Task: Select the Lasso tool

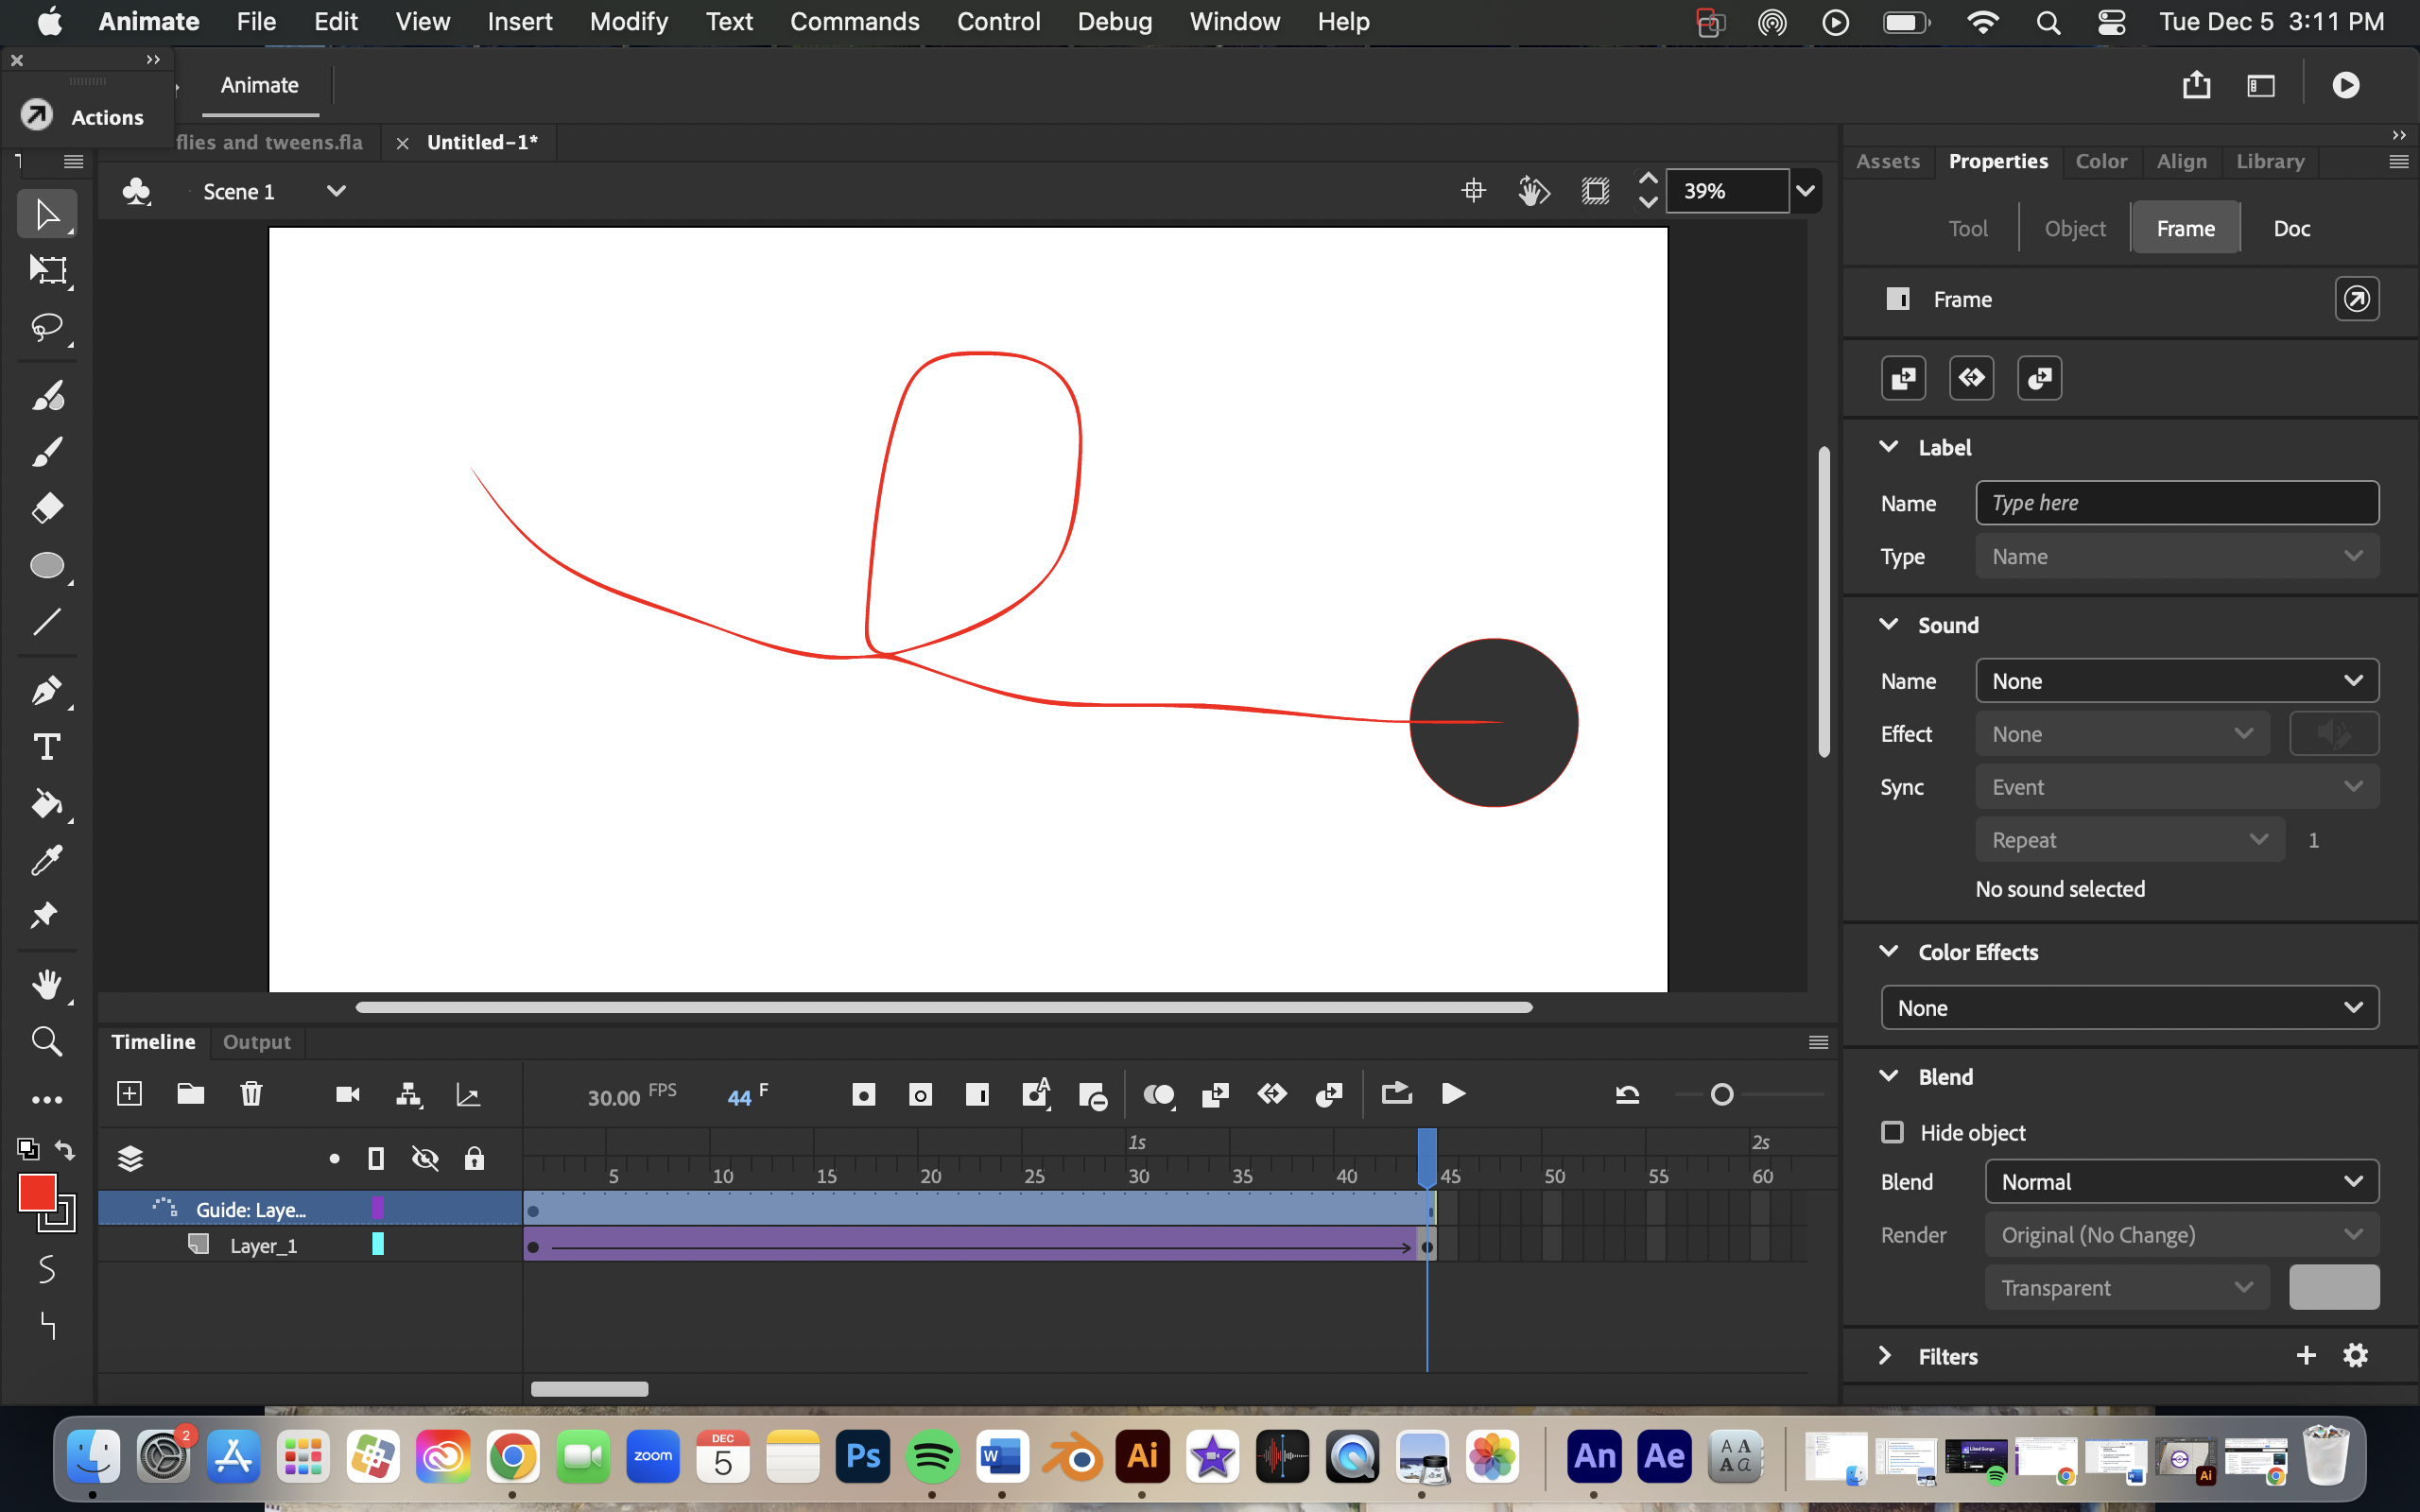Action: coord(47,328)
